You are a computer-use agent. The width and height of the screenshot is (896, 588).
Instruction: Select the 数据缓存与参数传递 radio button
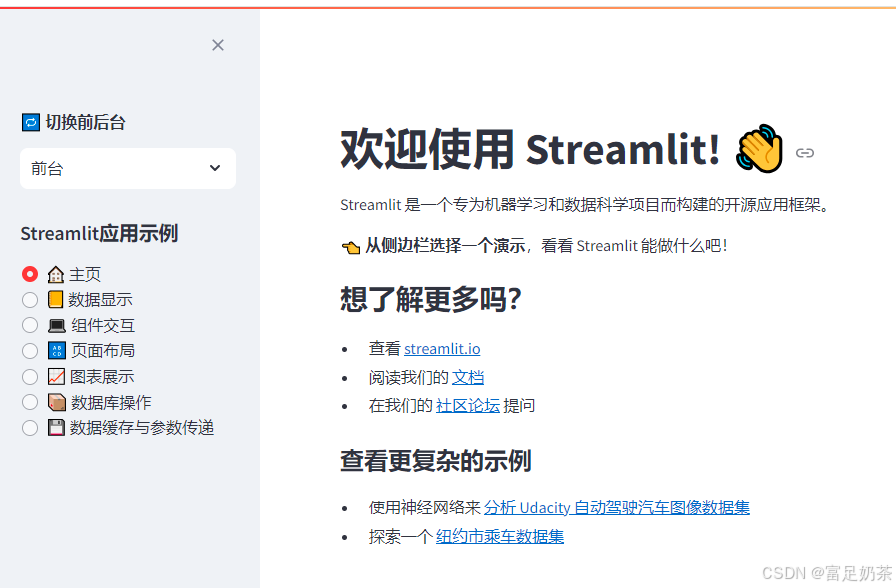click(30, 428)
